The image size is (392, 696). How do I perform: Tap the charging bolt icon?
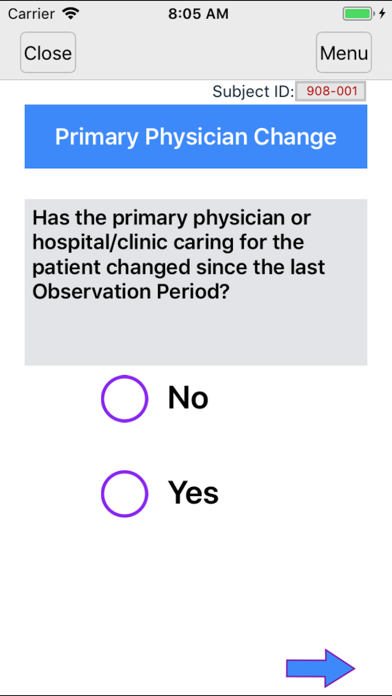coord(382,14)
